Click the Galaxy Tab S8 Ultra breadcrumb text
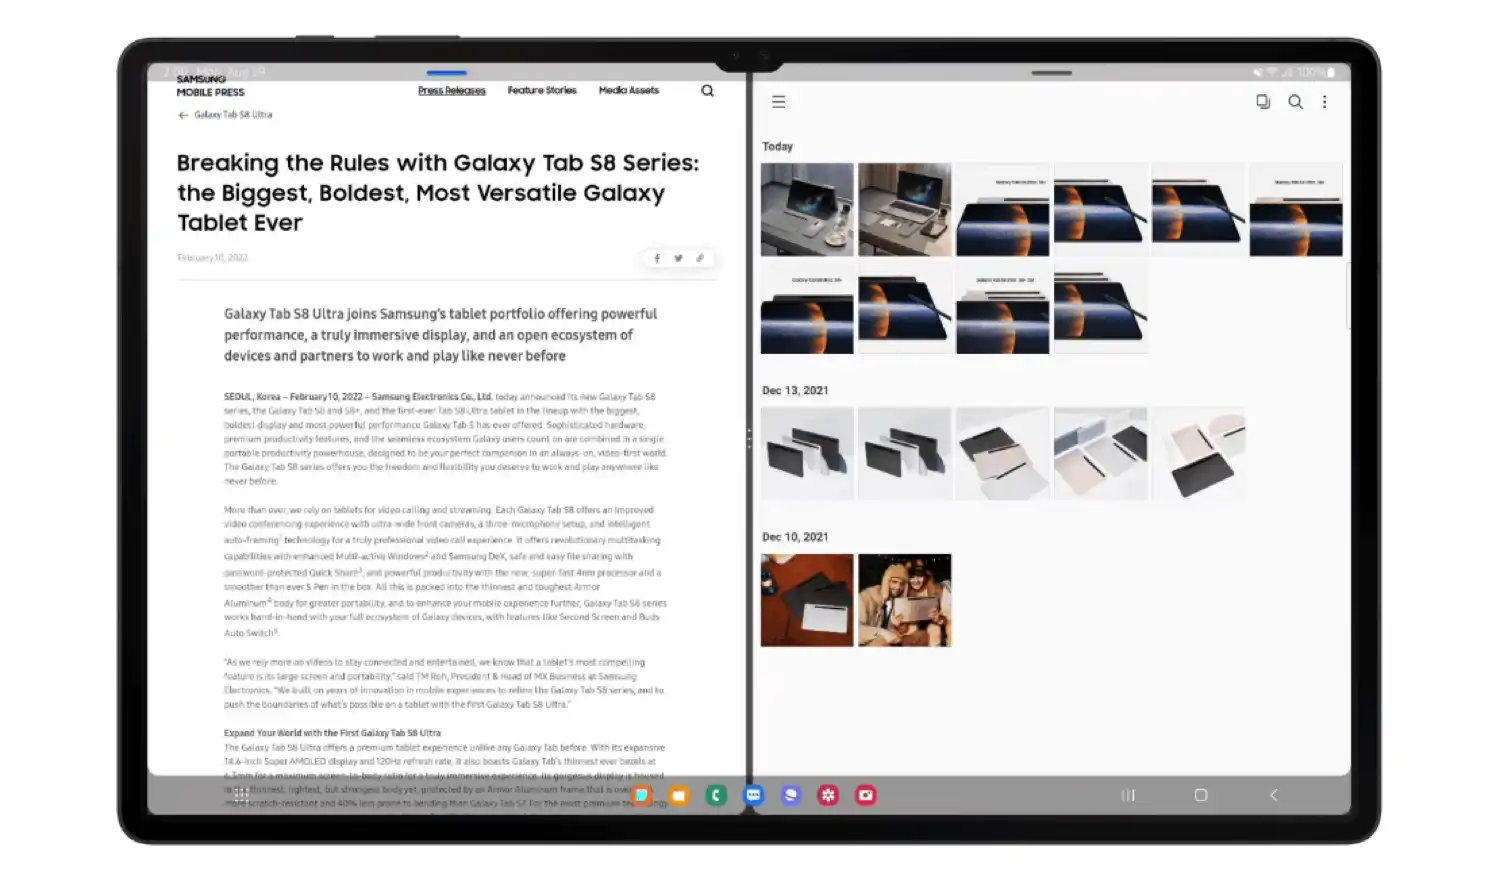 tap(233, 115)
